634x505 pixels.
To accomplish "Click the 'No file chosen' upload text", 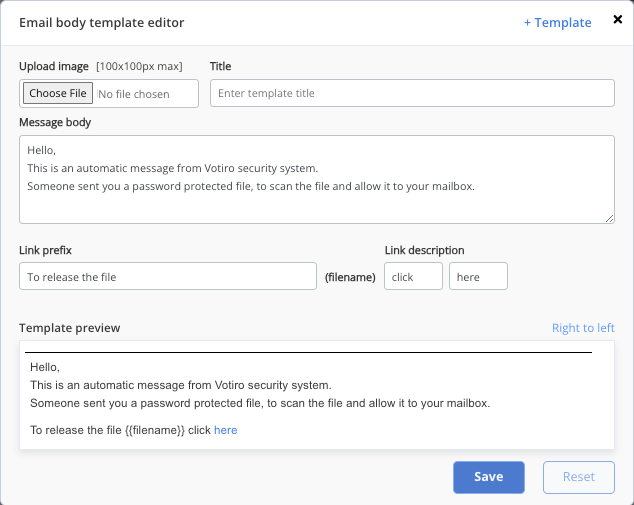I will 134,94.
